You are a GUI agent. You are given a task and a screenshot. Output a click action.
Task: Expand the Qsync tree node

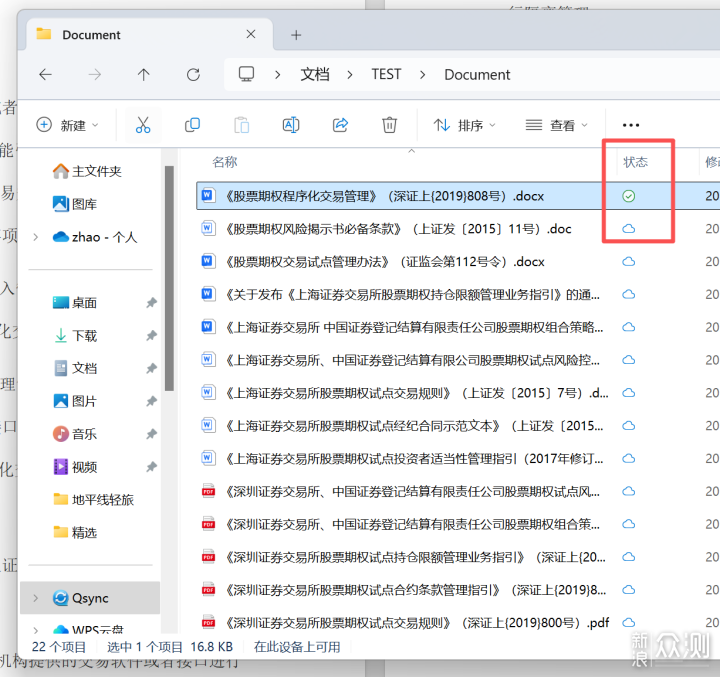tap(36, 598)
